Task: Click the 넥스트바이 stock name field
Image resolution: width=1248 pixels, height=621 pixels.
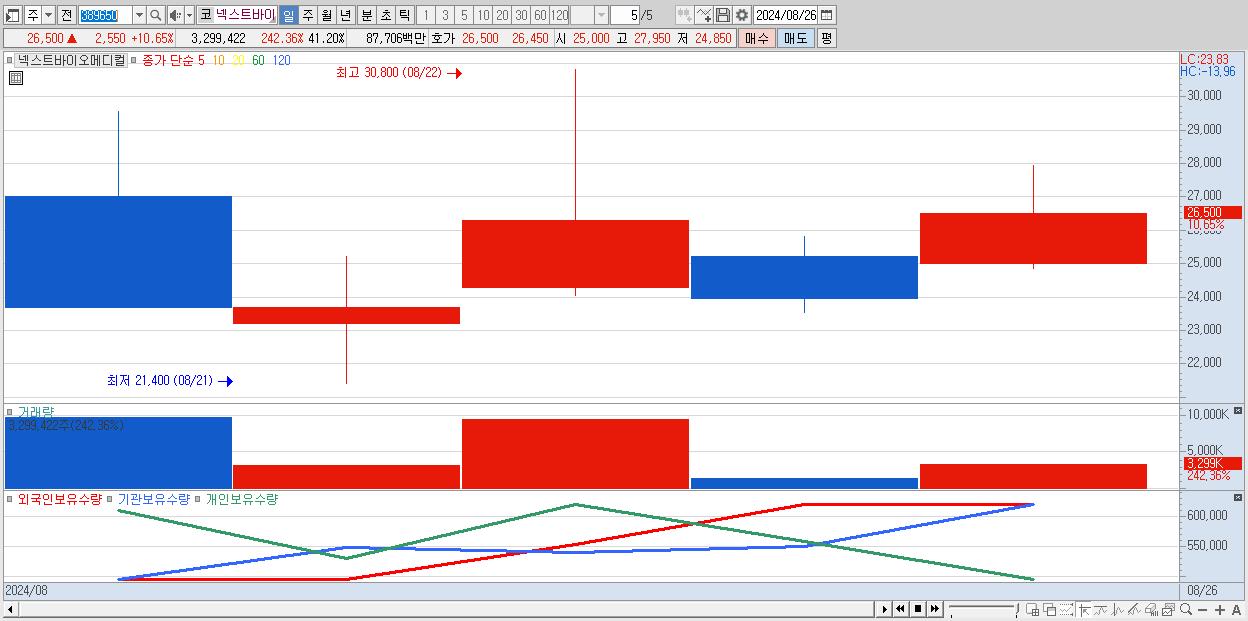Action: (245, 15)
